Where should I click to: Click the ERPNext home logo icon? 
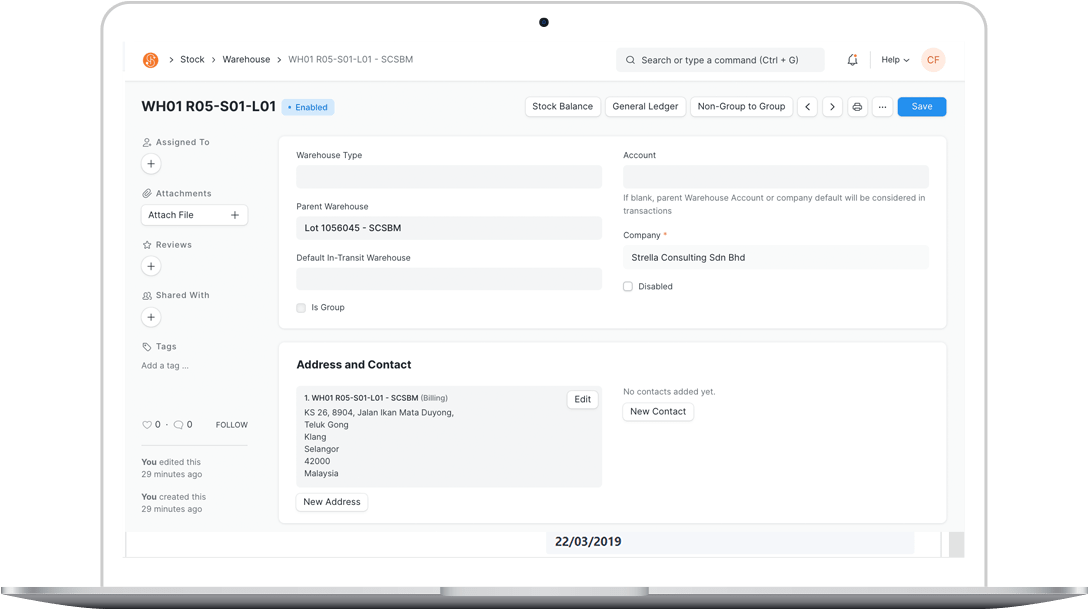151,60
